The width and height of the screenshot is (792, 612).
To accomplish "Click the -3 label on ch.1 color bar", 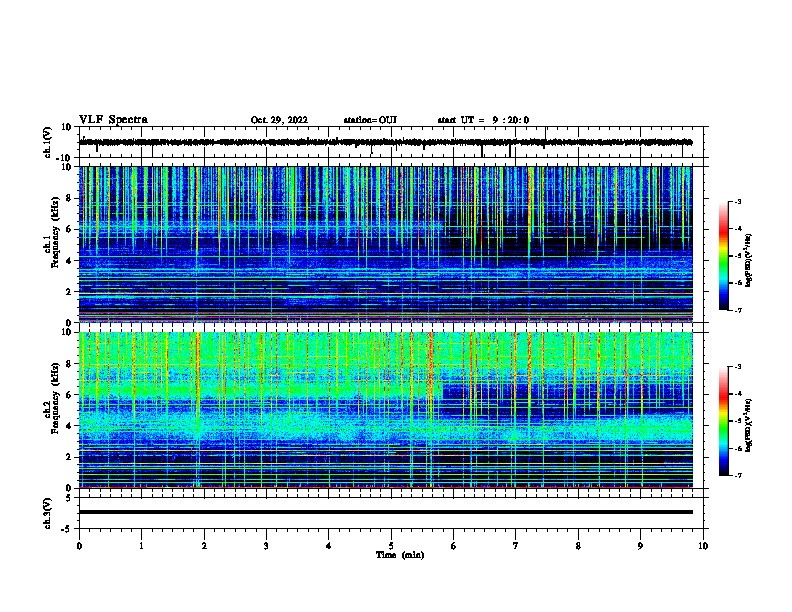I will [737, 201].
